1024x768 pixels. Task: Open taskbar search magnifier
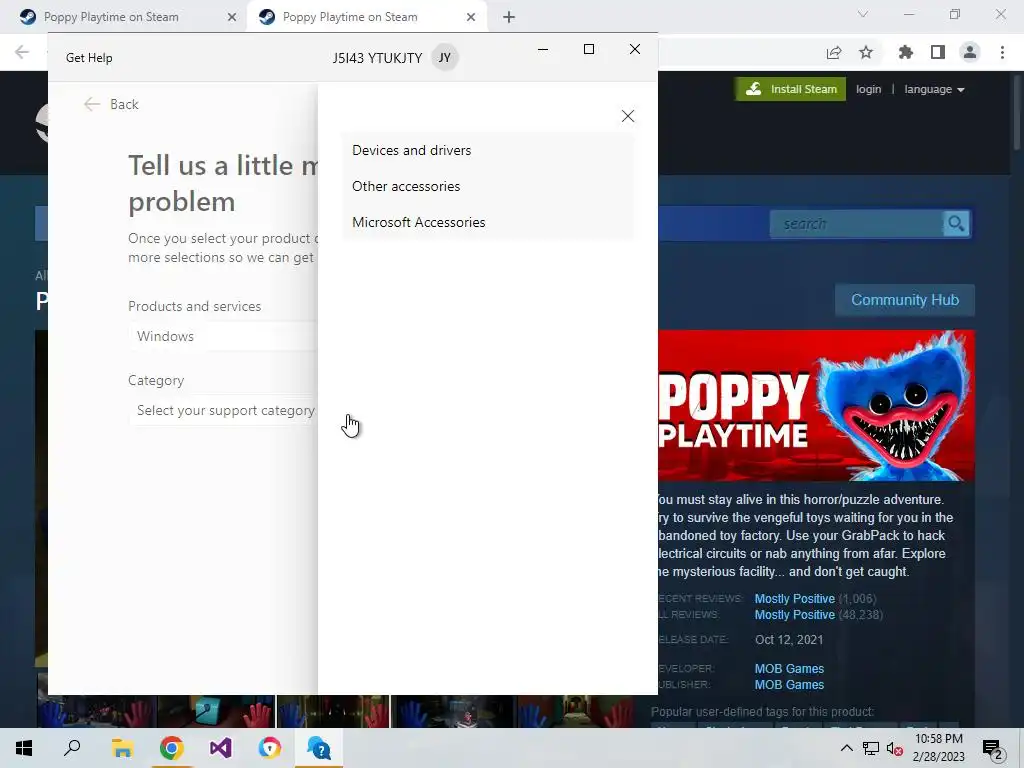[72, 748]
